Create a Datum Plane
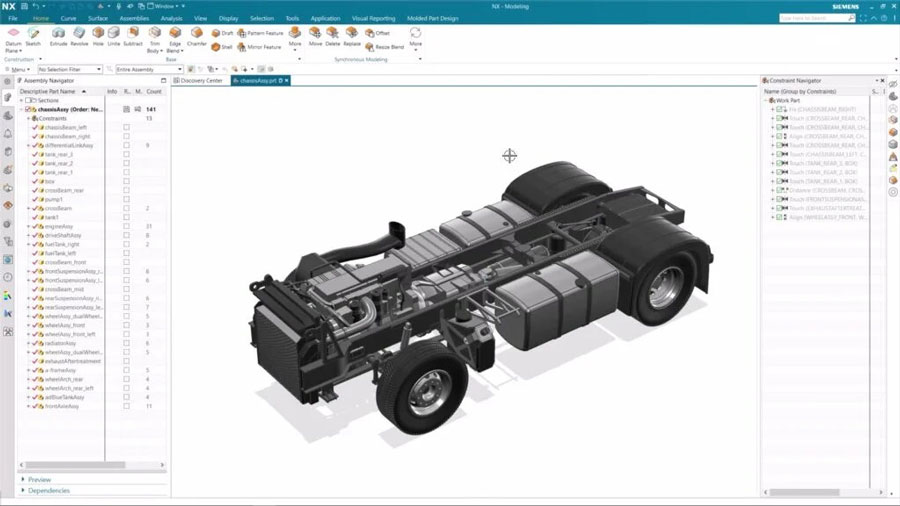Screen dimensions: 900x506 point(13,34)
